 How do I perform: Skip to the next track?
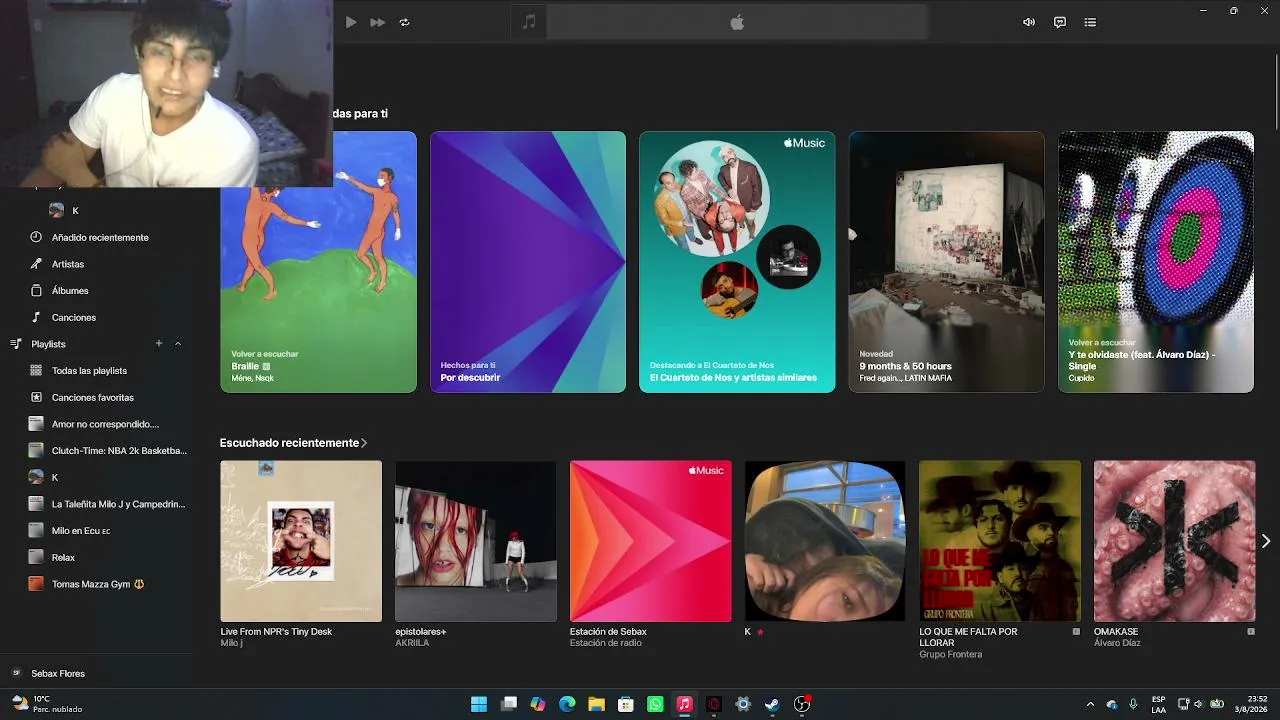(x=378, y=22)
